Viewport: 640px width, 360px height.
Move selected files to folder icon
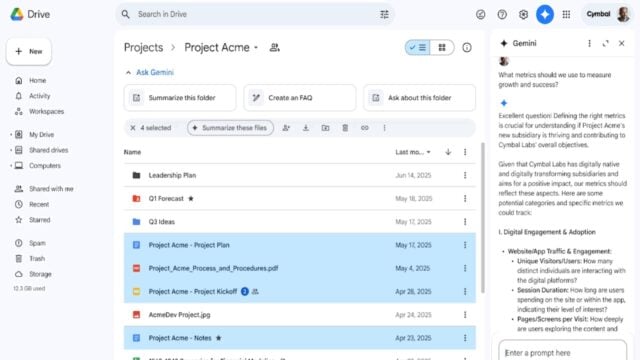[x=325, y=128]
